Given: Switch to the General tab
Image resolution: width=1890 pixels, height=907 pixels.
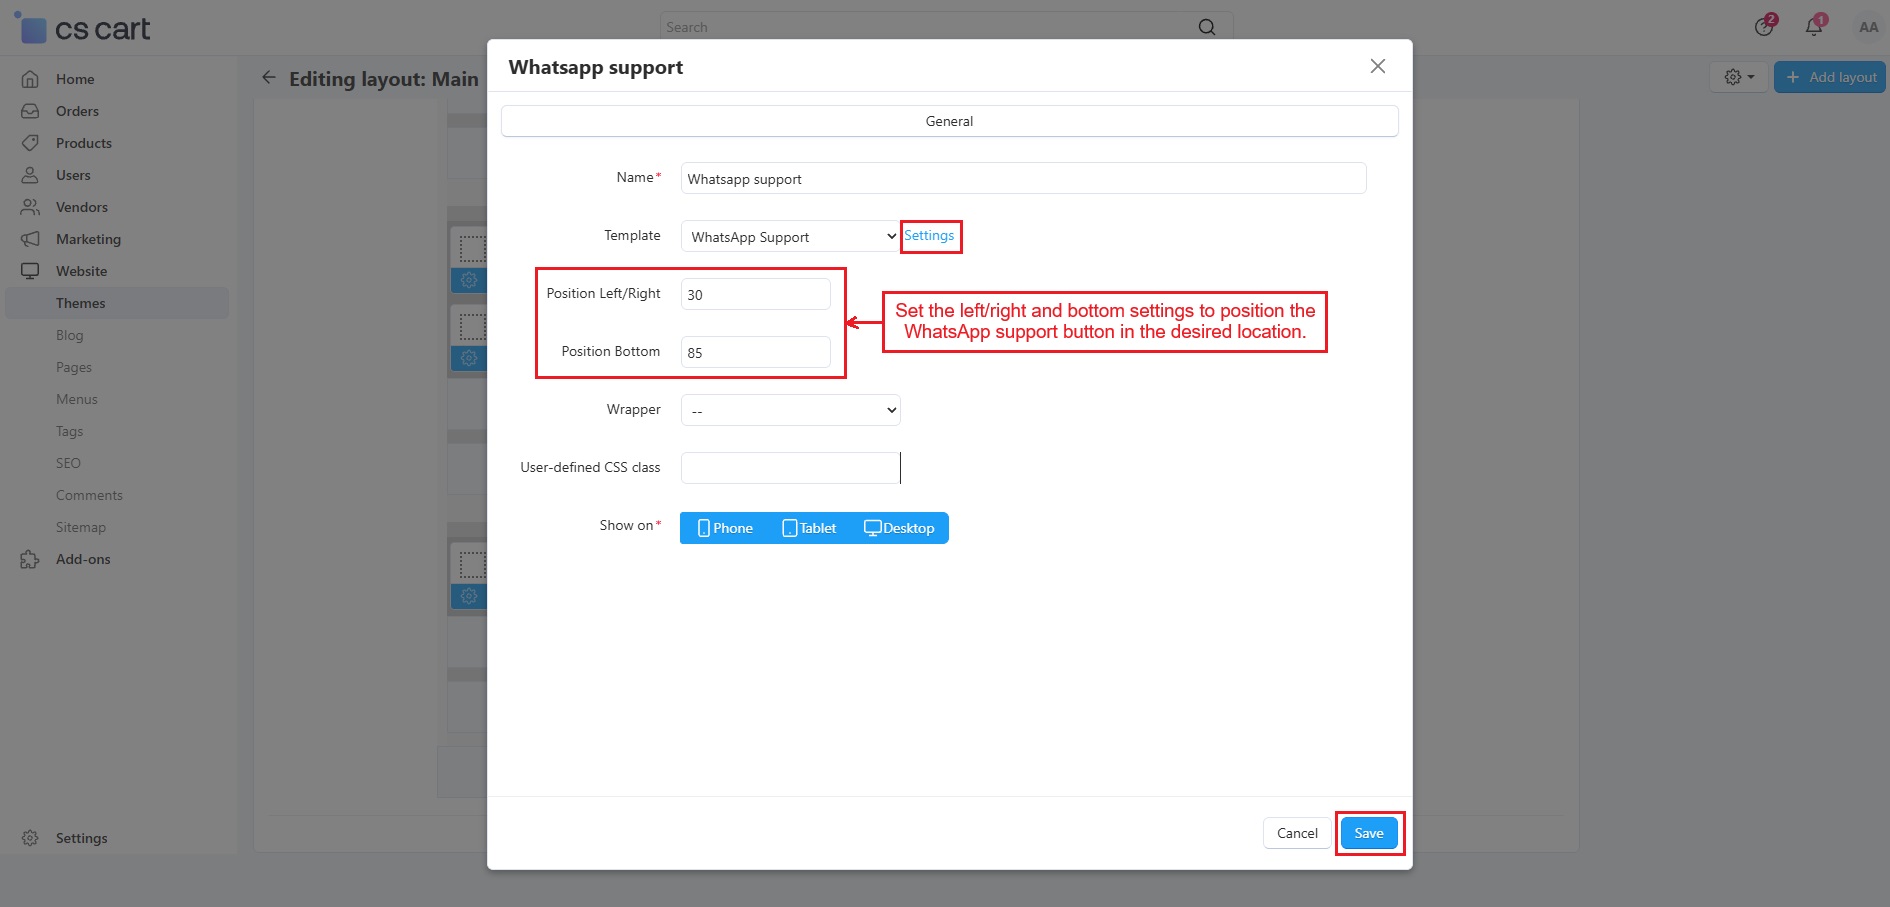Looking at the screenshot, I should click(948, 121).
